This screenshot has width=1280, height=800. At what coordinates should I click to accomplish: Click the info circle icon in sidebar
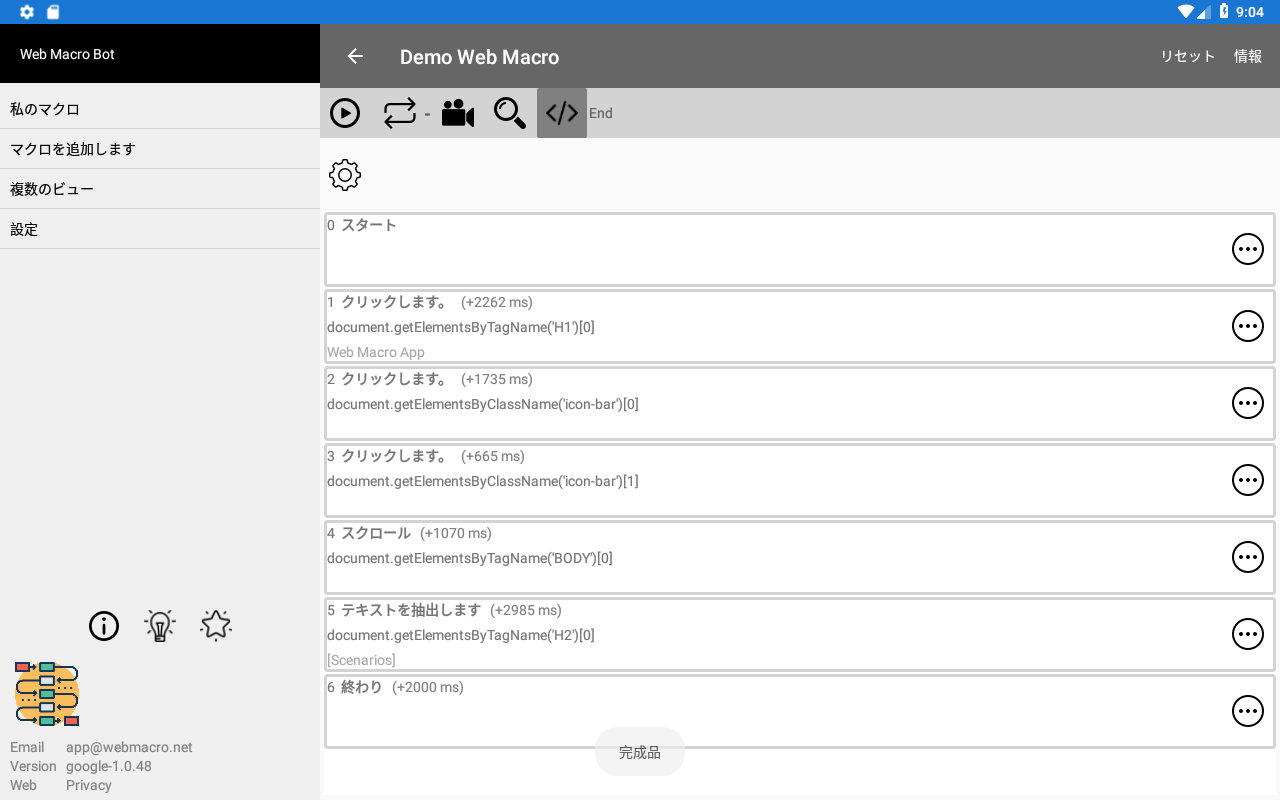[x=104, y=626]
